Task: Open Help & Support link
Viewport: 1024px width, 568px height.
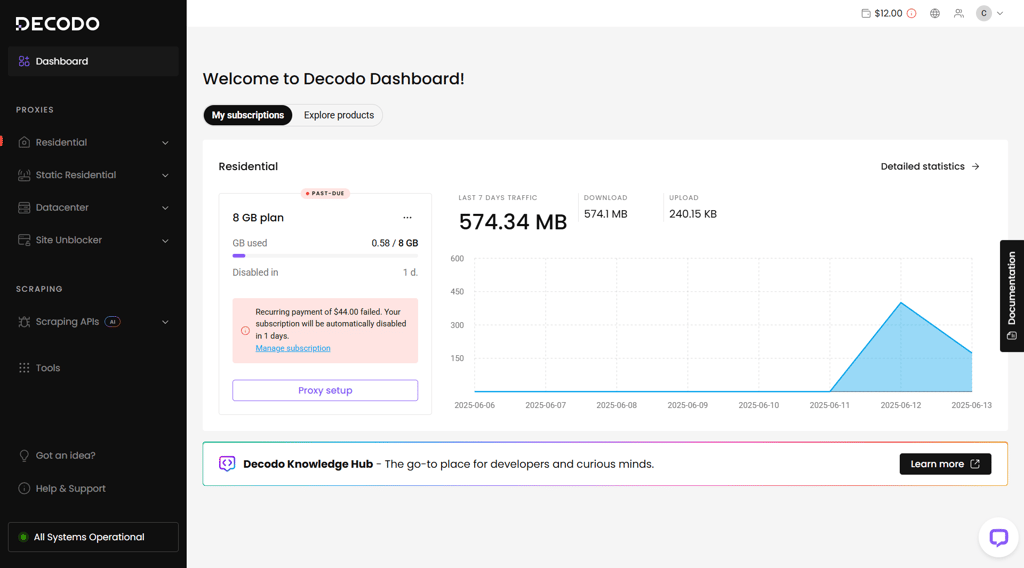Action: point(71,488)
